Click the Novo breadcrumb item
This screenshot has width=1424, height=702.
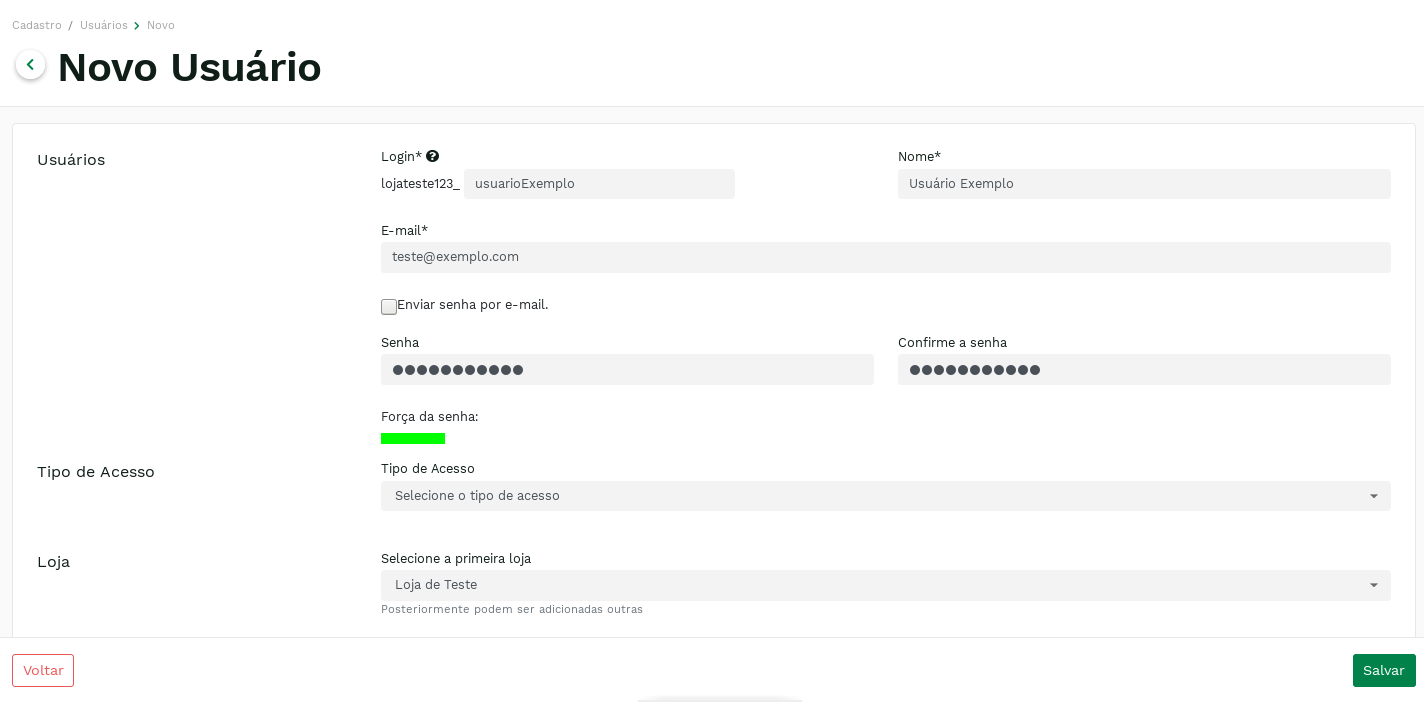(161, 25)
